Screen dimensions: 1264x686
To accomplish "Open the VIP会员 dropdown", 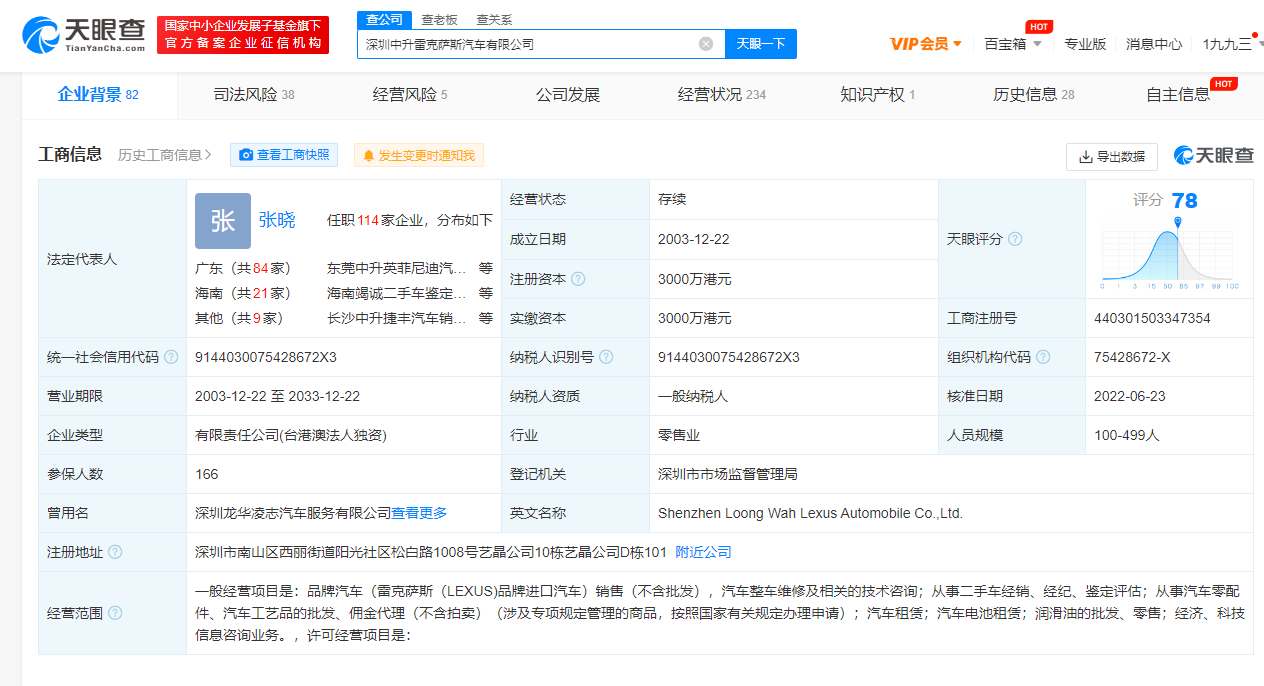I will coord(926,44).
